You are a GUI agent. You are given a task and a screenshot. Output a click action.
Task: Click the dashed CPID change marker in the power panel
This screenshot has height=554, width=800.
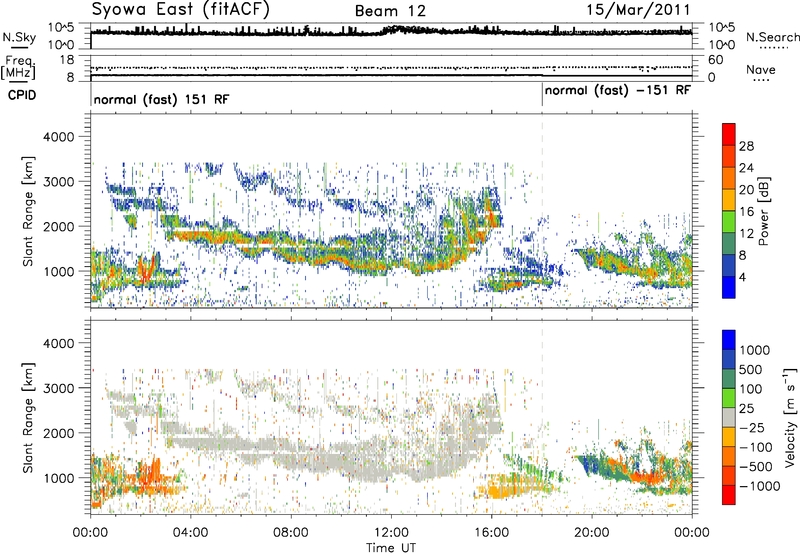[x=542, y=210]
